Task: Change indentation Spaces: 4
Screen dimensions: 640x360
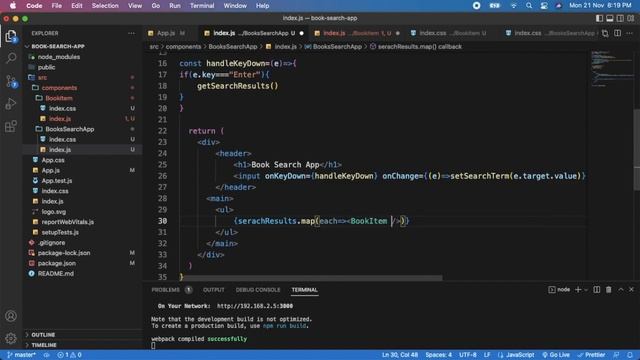Action: click(438, 355)
